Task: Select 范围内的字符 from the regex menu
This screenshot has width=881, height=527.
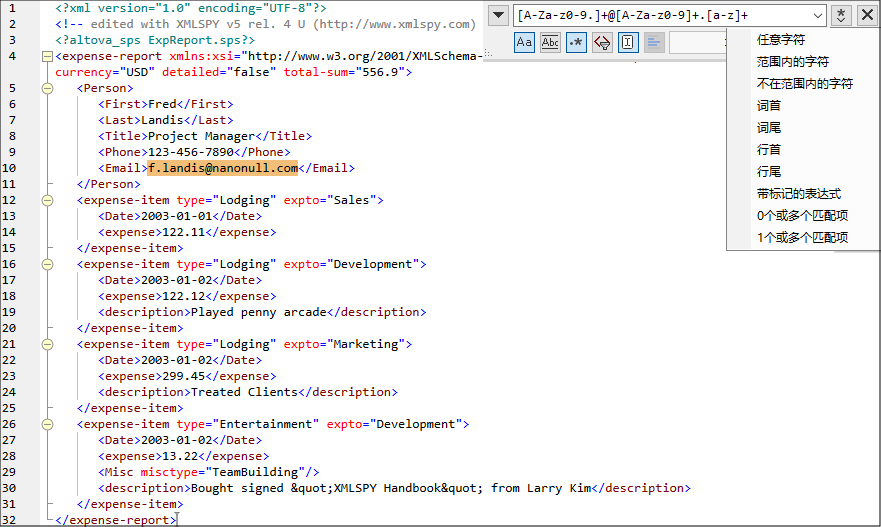Action: click(792, 62)
